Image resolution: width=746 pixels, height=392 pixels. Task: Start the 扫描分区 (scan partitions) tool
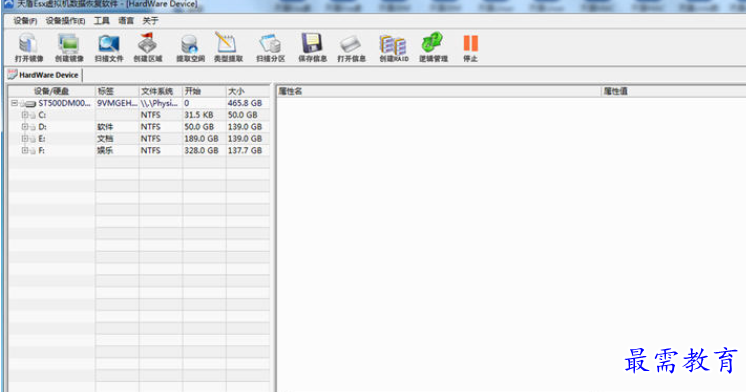click(270, 48)
